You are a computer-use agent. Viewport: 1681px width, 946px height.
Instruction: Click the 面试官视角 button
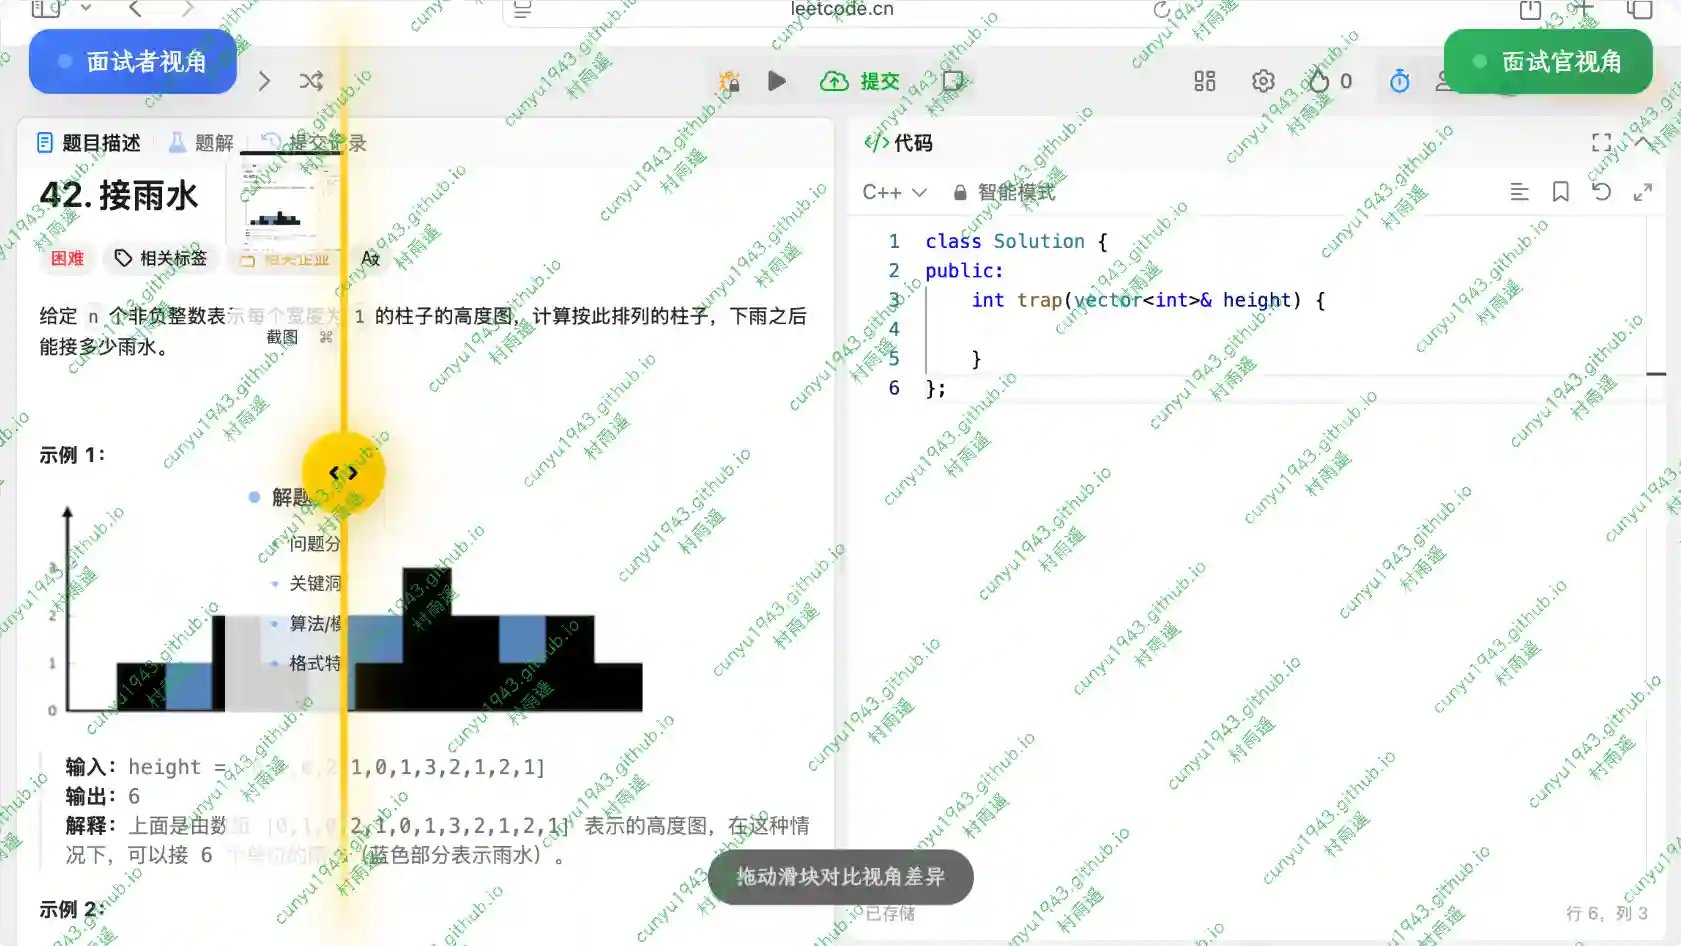coord(1548,62)
